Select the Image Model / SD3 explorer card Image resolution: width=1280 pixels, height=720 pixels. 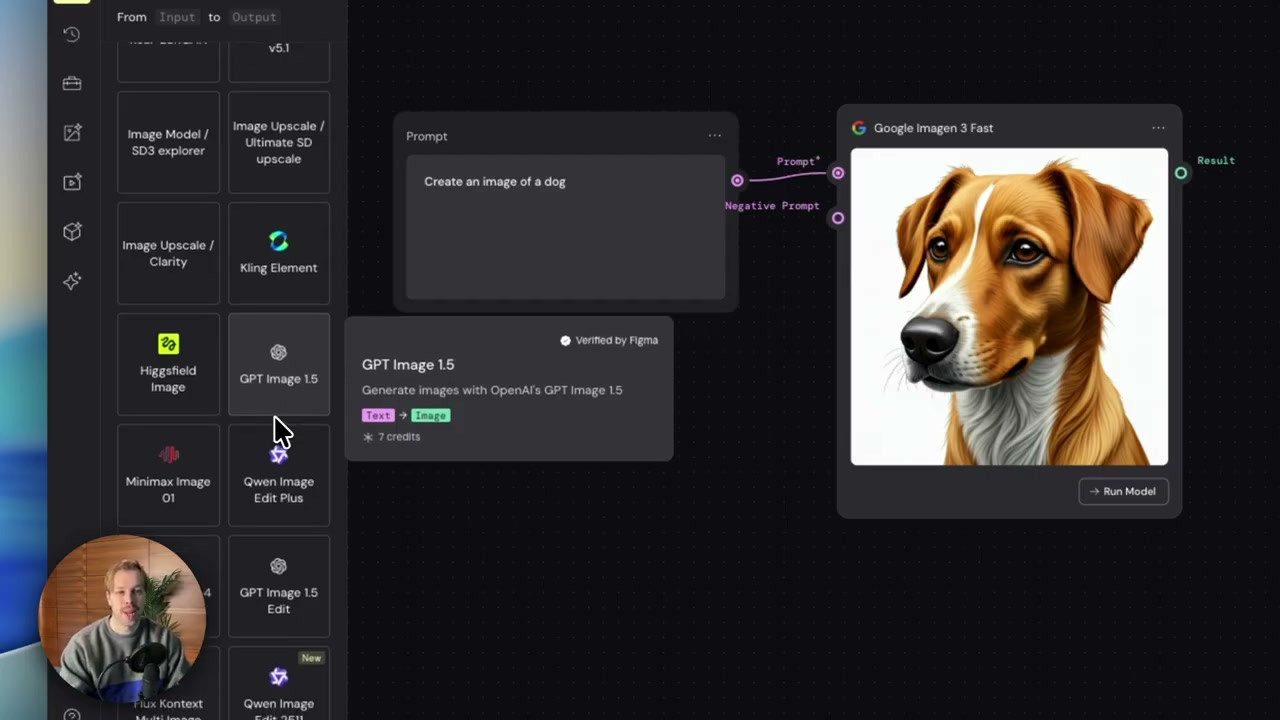point(168,142)
